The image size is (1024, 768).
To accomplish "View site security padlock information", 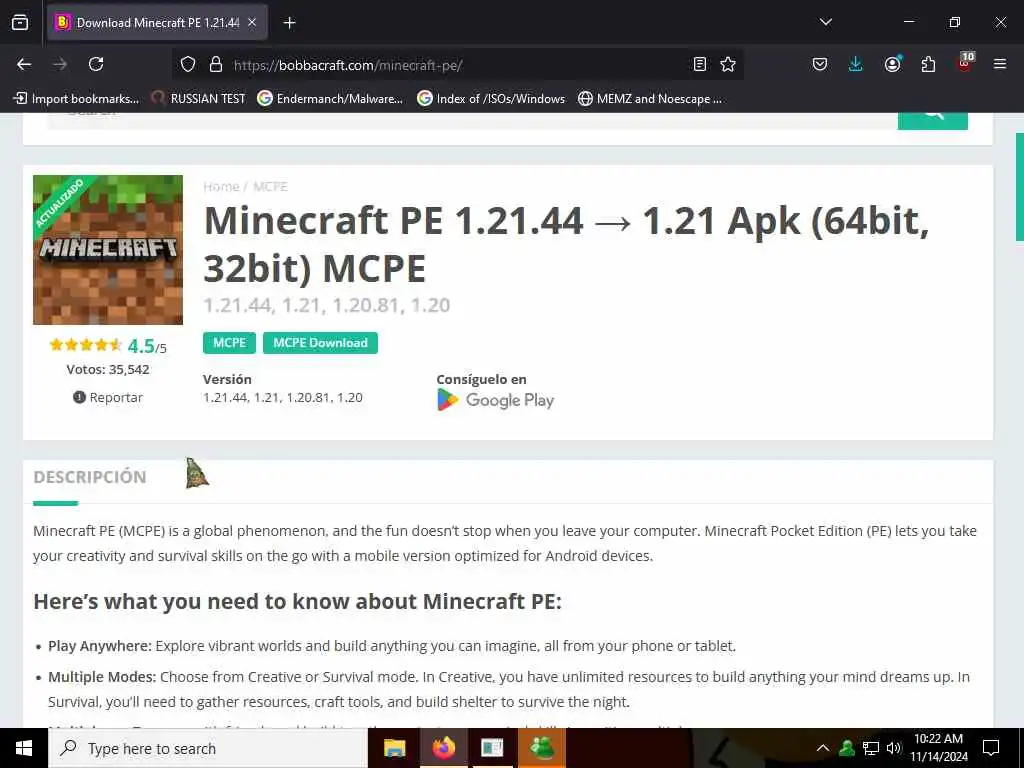I will [216, 64].
